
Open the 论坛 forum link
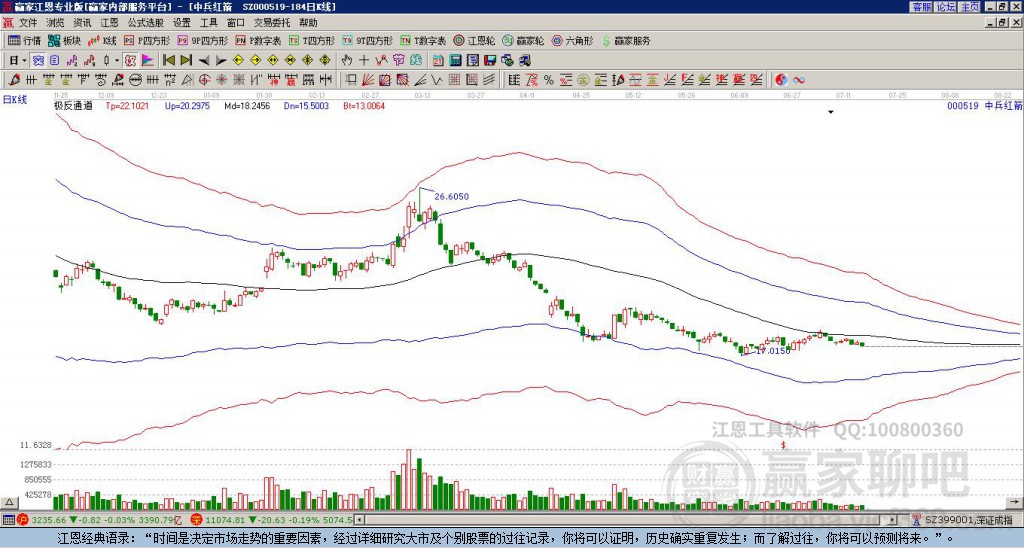click(x=945, y=7)
